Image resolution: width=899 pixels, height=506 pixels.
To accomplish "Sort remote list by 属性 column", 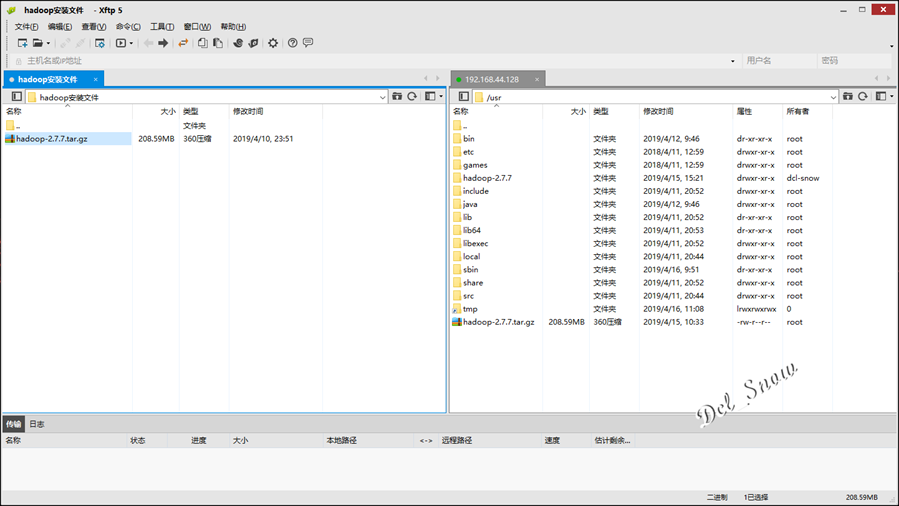I will [757, 112].
